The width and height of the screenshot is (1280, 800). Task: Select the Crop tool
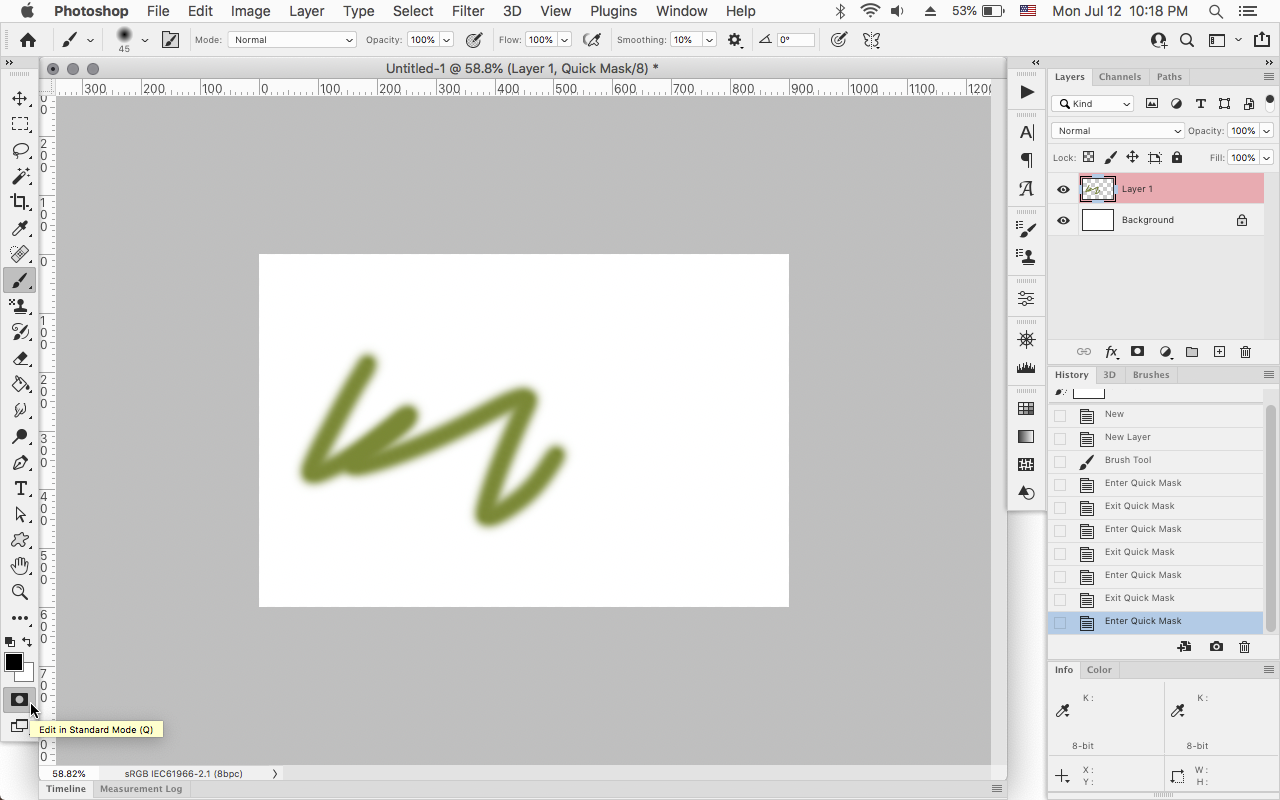point(20,202)
